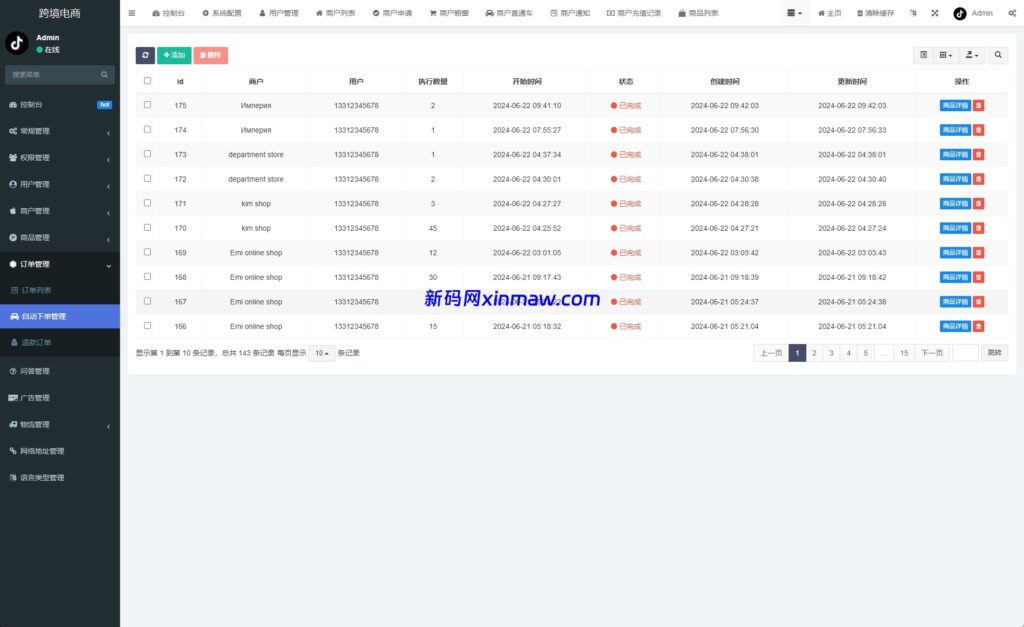Check the checkbox for row id 169
This screenshot has height=627, width=1024.
click(145, 252)
